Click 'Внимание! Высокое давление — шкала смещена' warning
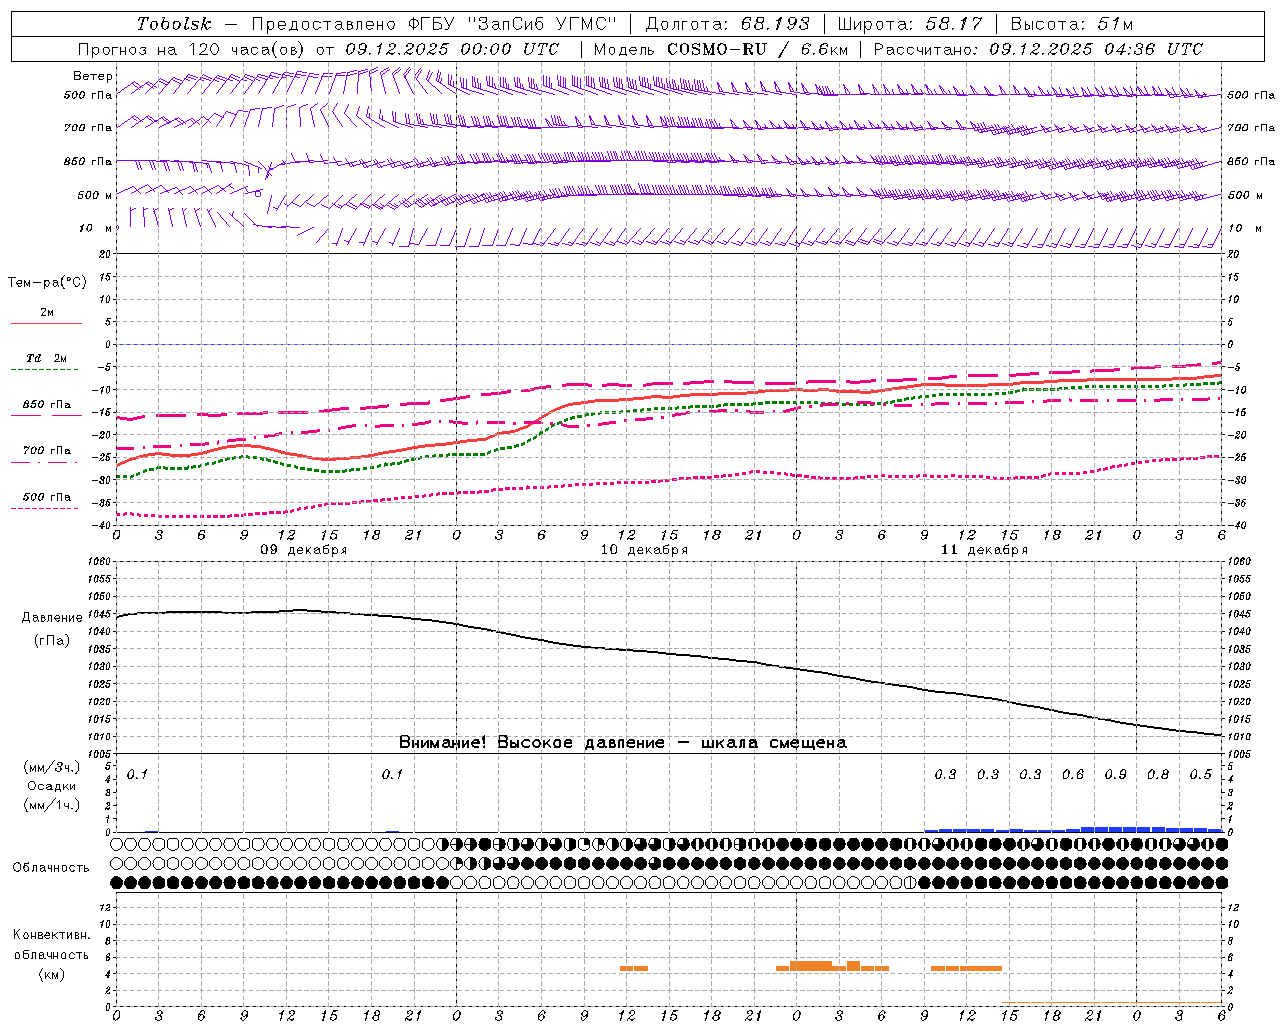This screenshot has height=1024, width=1280. (x=622, y=743)
